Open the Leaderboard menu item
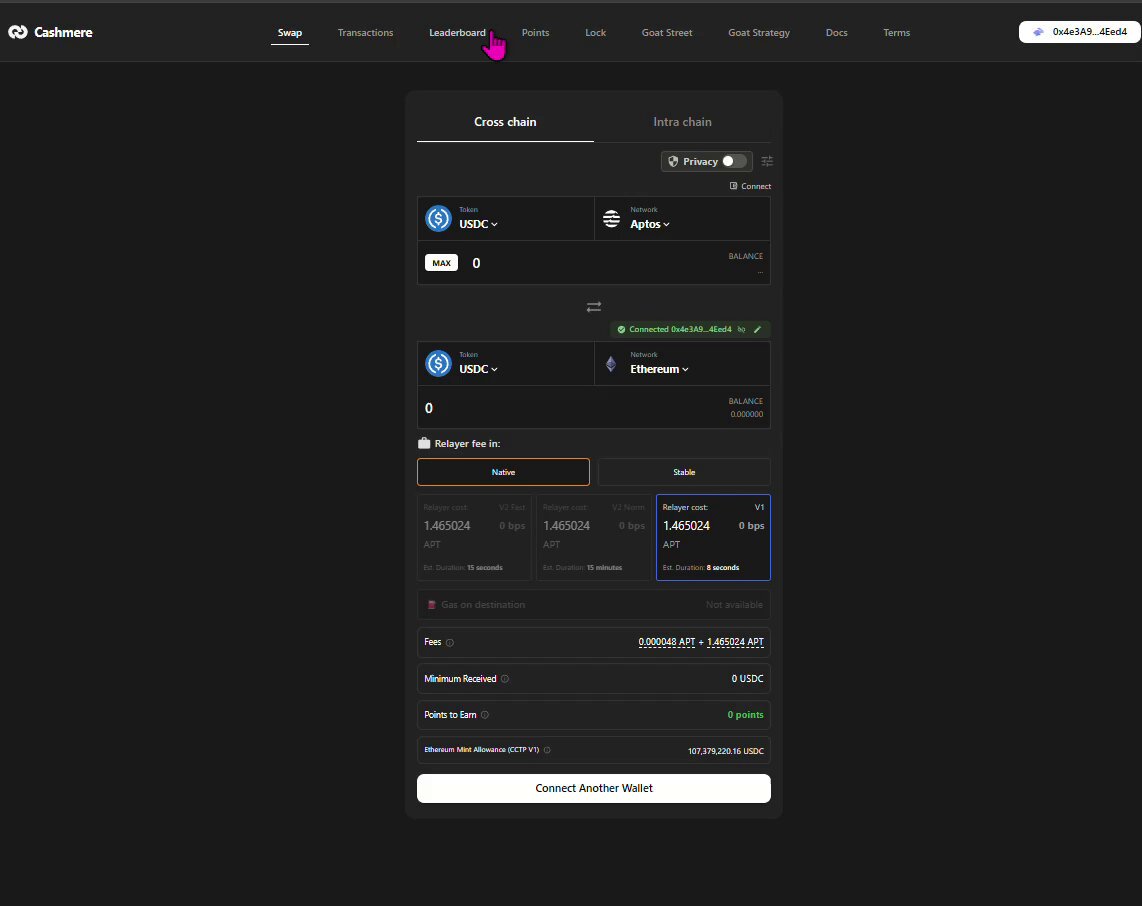Screen dimensions: 1142x906 tap(457, 33)
